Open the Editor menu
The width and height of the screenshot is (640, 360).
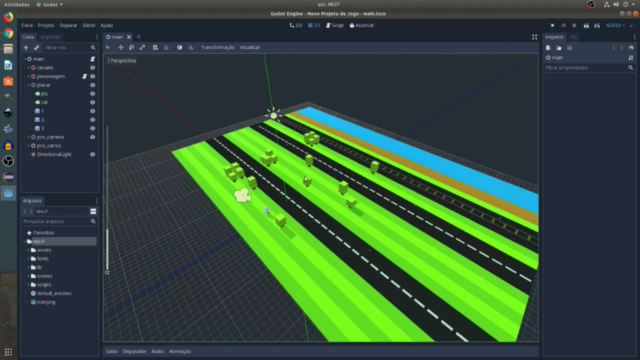(89, 25)
